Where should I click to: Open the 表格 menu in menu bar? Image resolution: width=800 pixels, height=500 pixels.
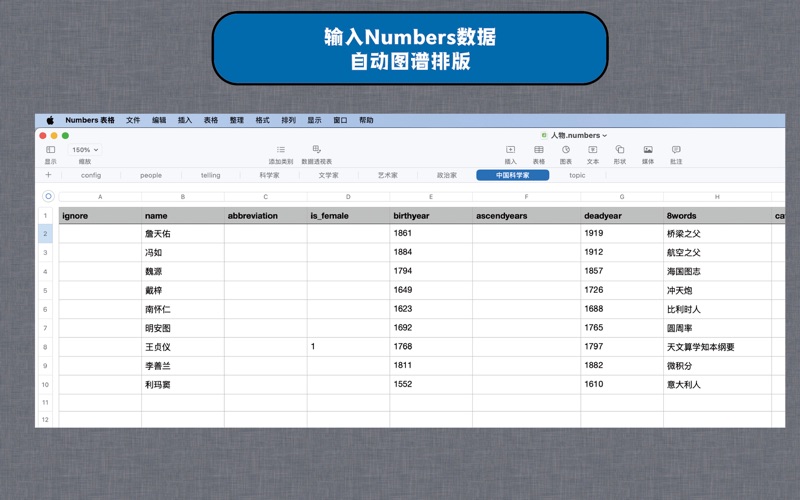pyautogui.click(x=211, y=120)
